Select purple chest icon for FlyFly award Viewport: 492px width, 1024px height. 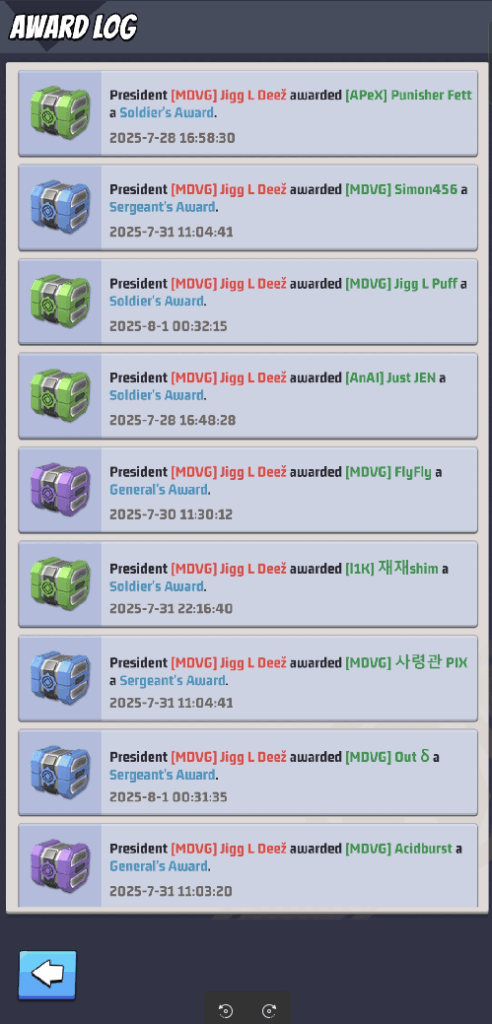[x=60, y=489]
